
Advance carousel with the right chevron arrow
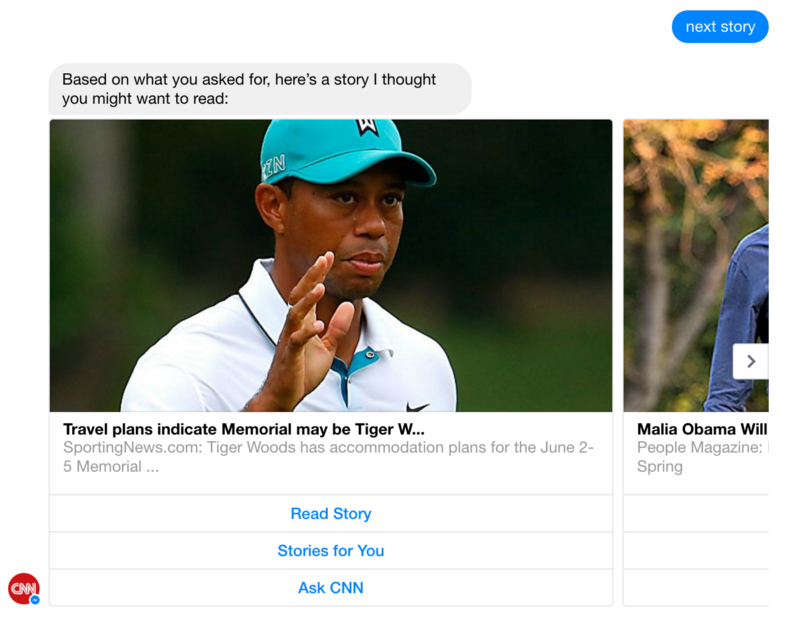tap(751, 361)
